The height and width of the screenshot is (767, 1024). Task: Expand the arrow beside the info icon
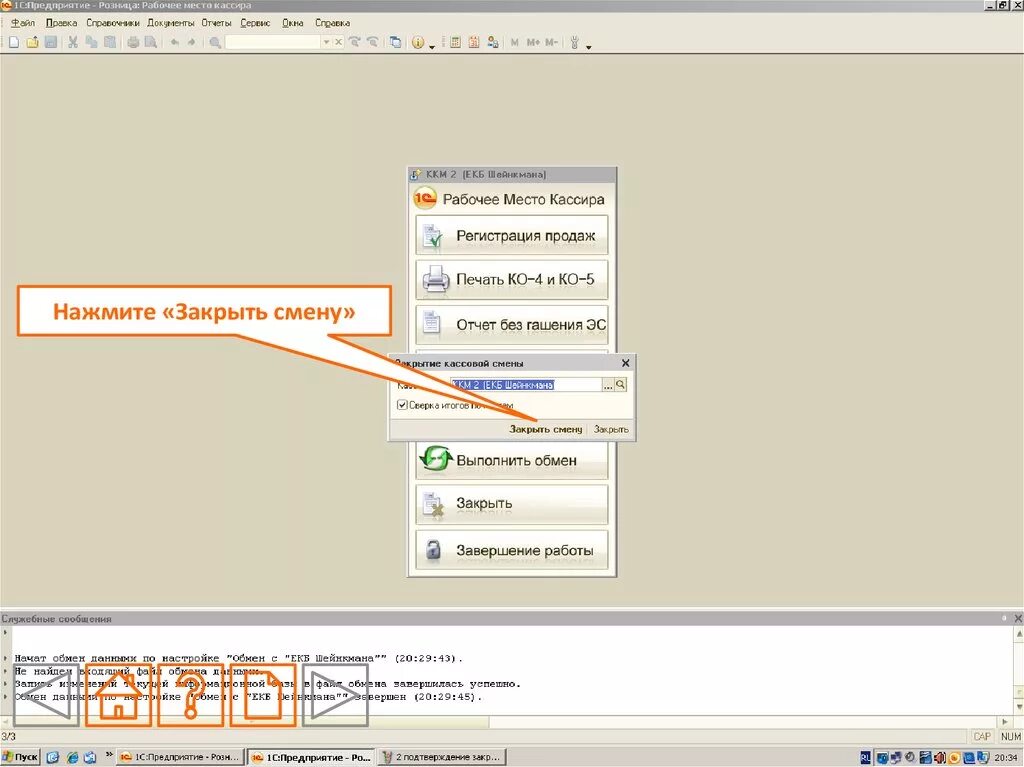tap(432, 46)
